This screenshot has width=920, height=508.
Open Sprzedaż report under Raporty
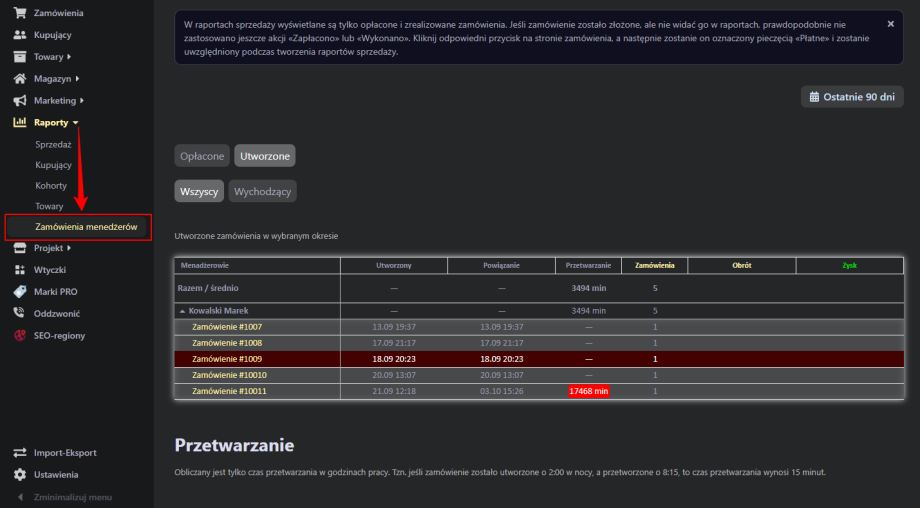pos(53,144)
